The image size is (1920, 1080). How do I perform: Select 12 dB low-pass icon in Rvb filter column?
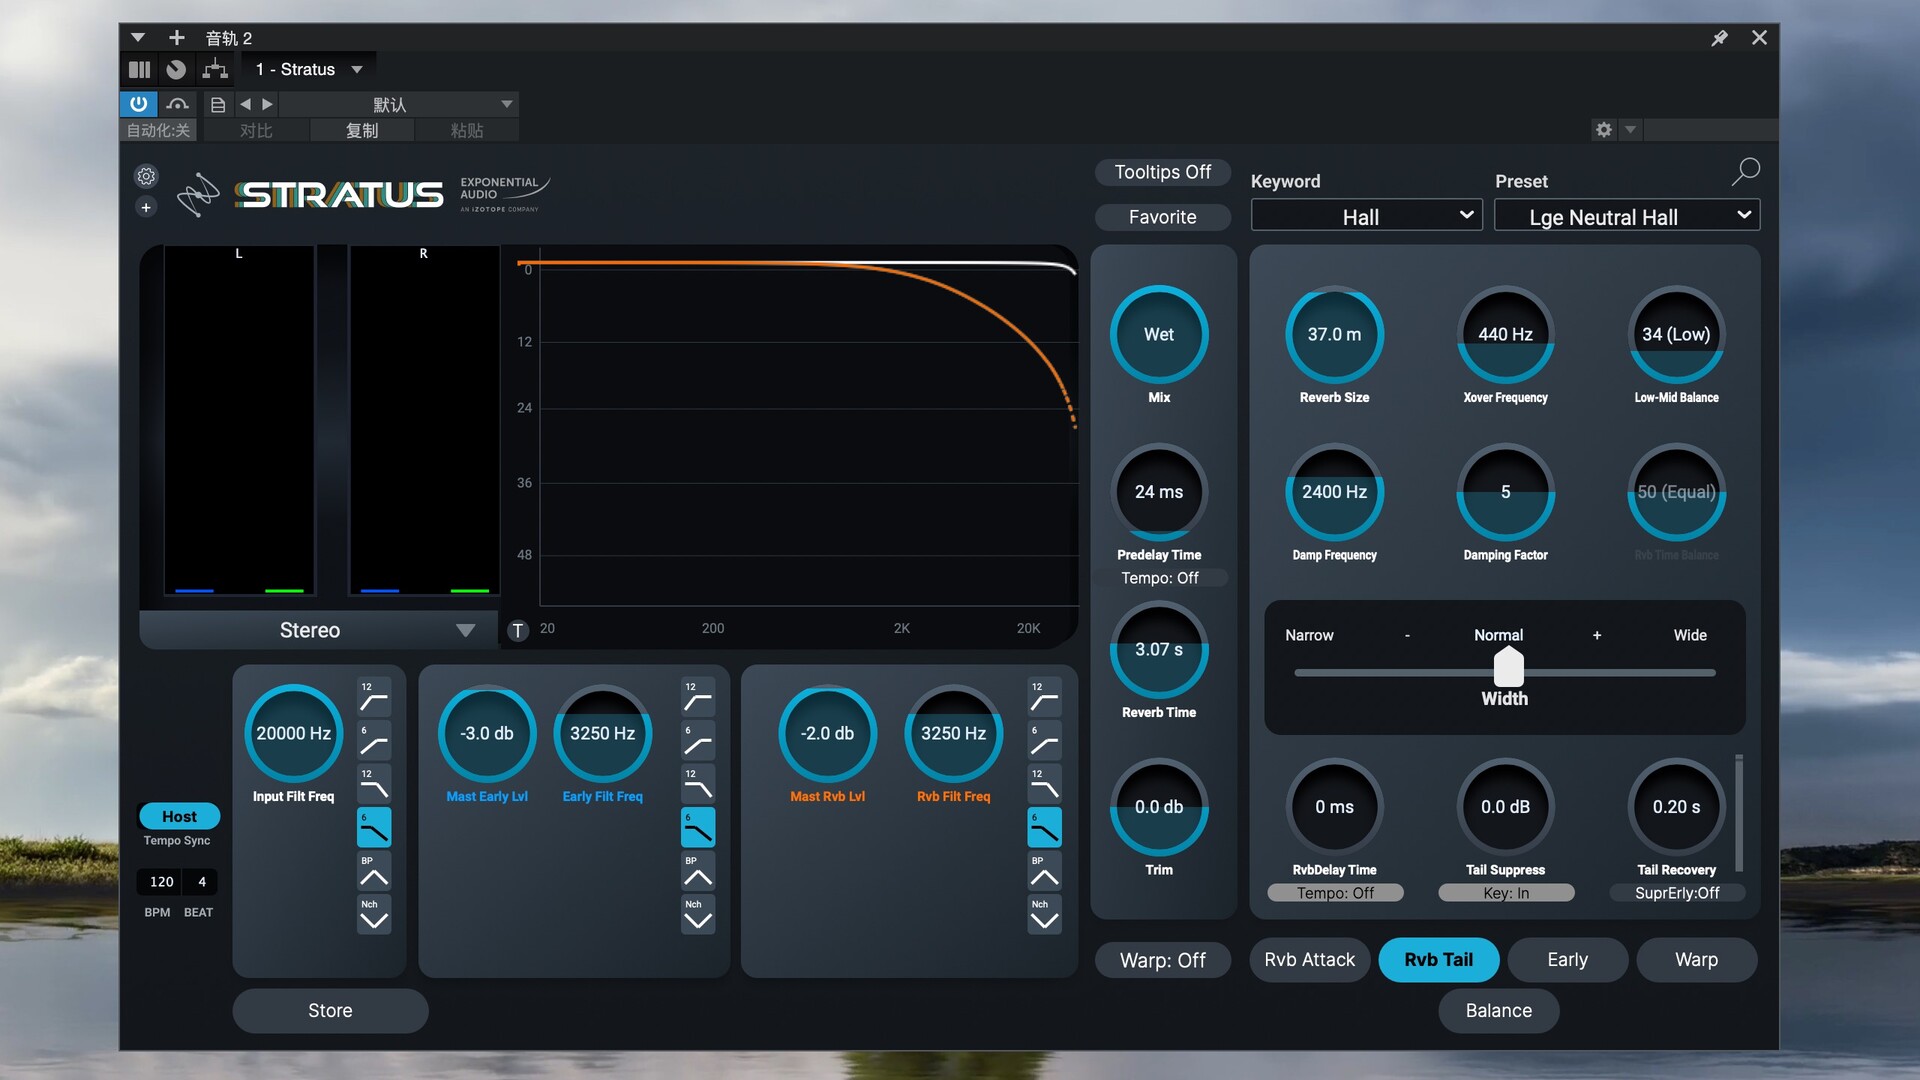[x=1044, y=784]
